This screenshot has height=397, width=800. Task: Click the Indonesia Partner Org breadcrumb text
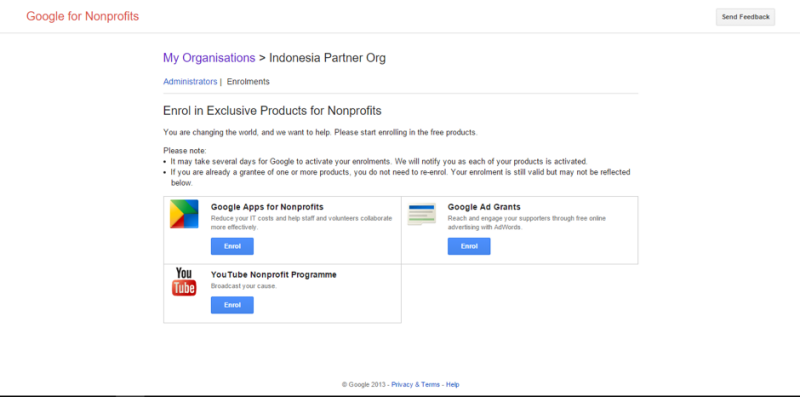[327, 58]
